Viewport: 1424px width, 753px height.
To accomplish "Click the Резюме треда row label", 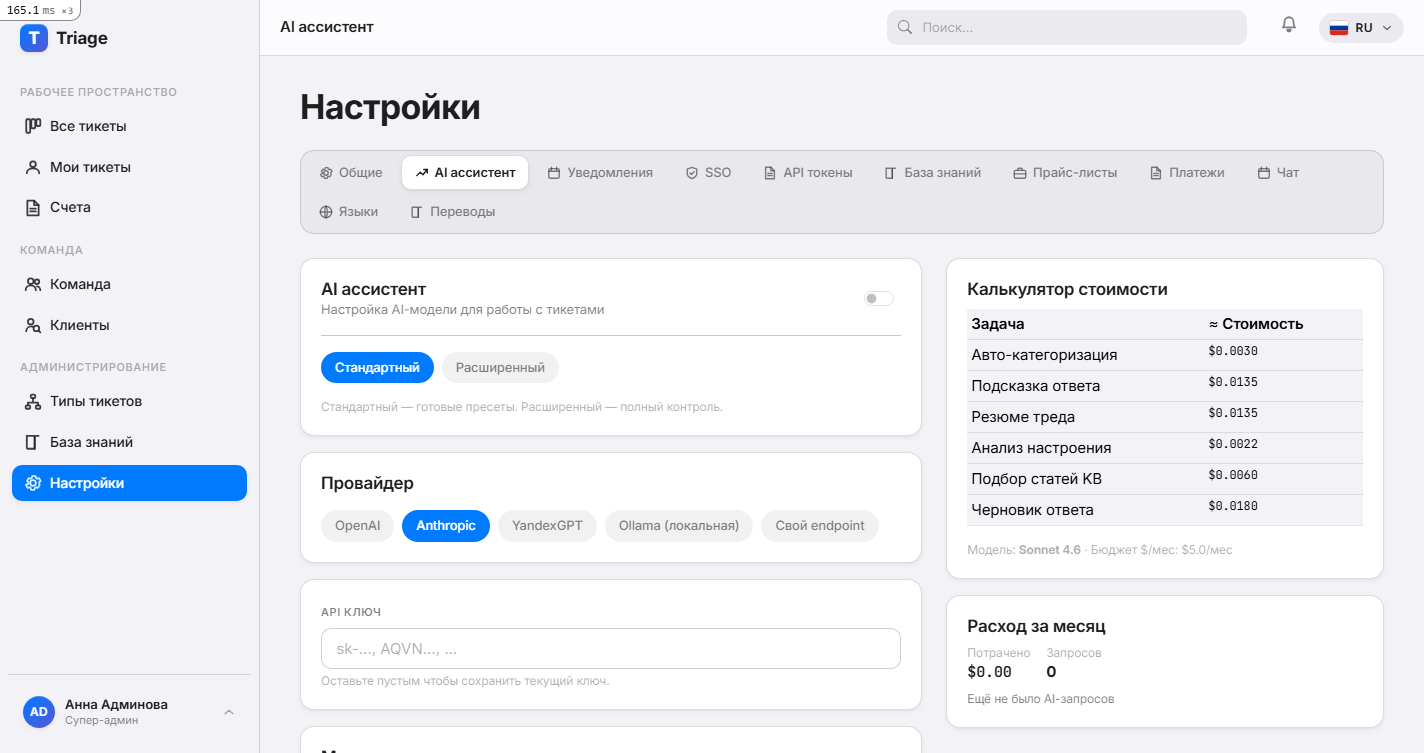I will pos(1023,417).
